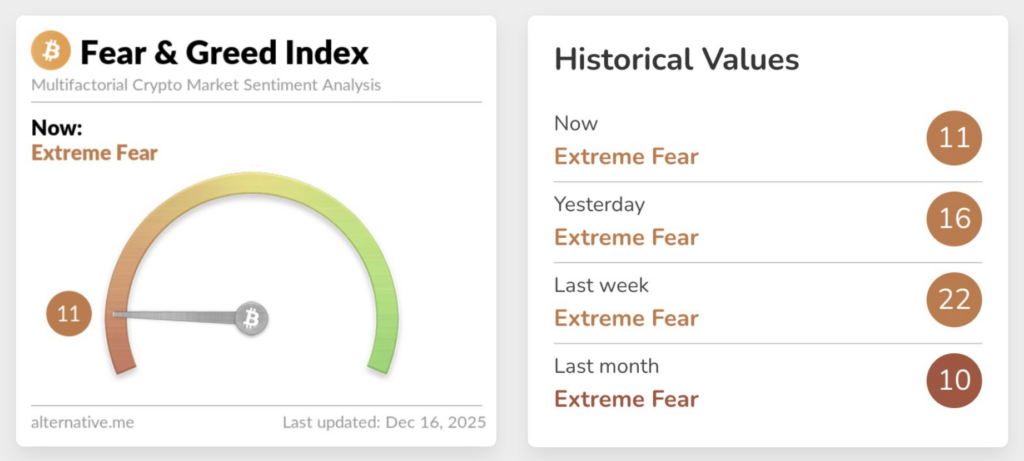Click the Multifactorial Crypto Market Sentiment subtitle

tap(206, 85)
